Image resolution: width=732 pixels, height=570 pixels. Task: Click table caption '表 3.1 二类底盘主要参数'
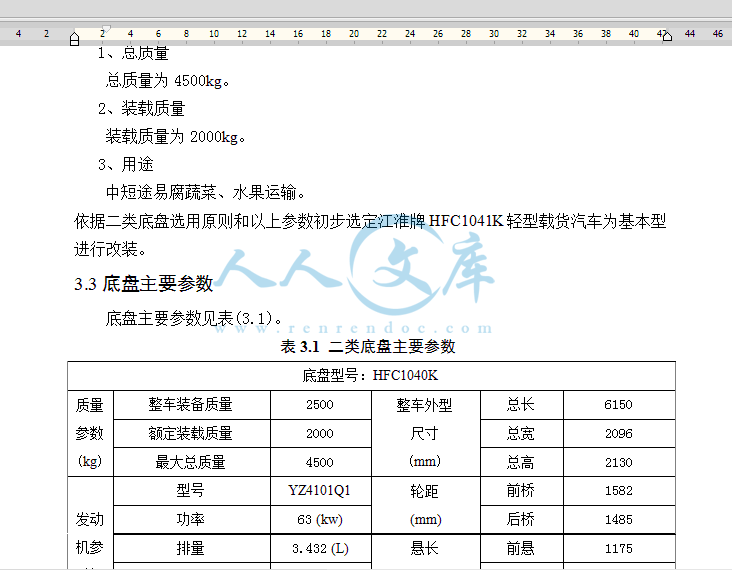coord(368,346)
